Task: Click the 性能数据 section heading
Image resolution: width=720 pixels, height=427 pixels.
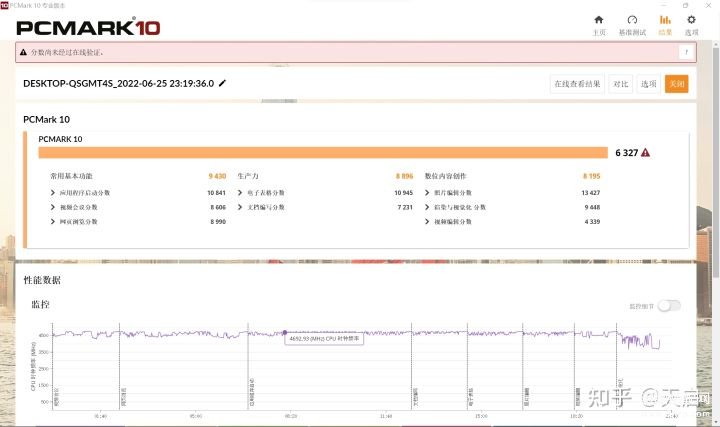Action: [x=42, y=280]
